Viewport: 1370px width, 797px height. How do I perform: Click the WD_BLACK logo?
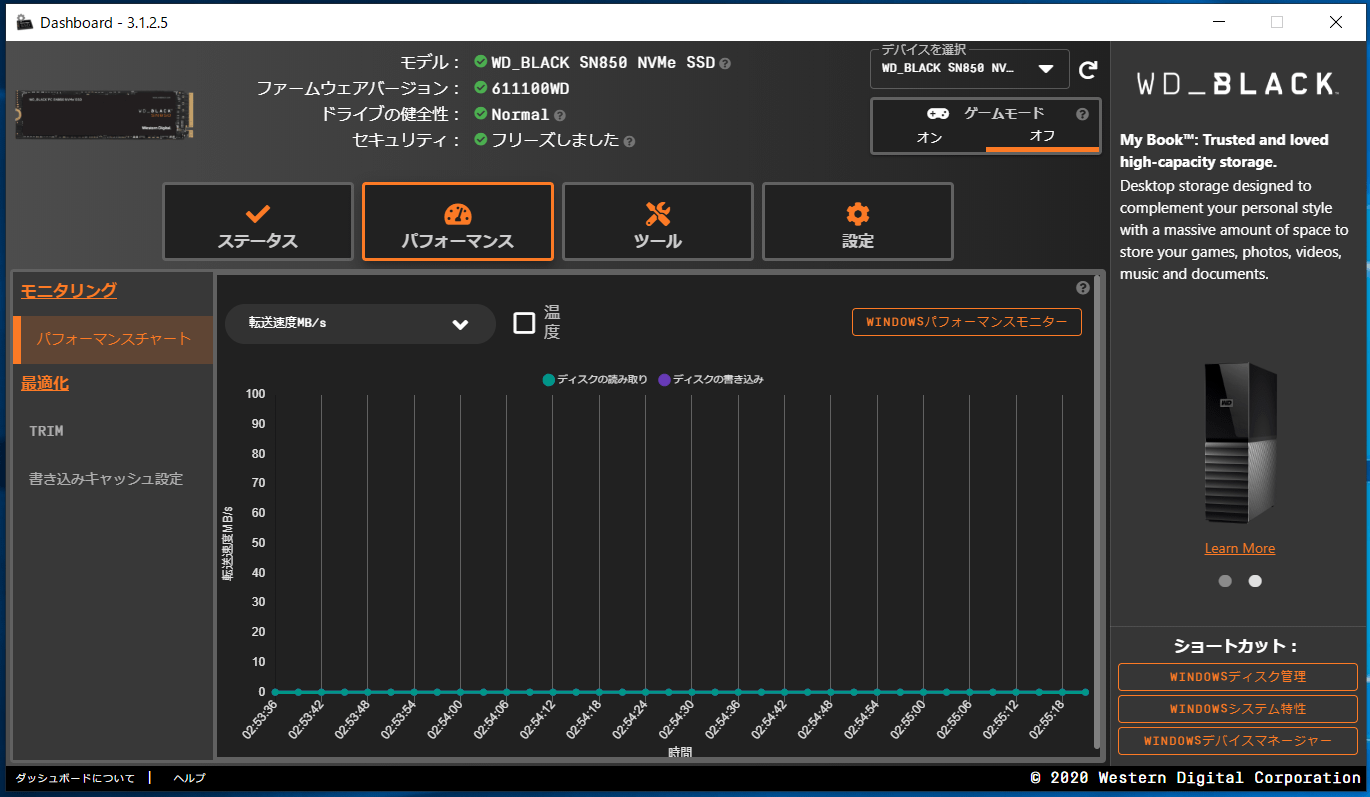point(1238,83)
